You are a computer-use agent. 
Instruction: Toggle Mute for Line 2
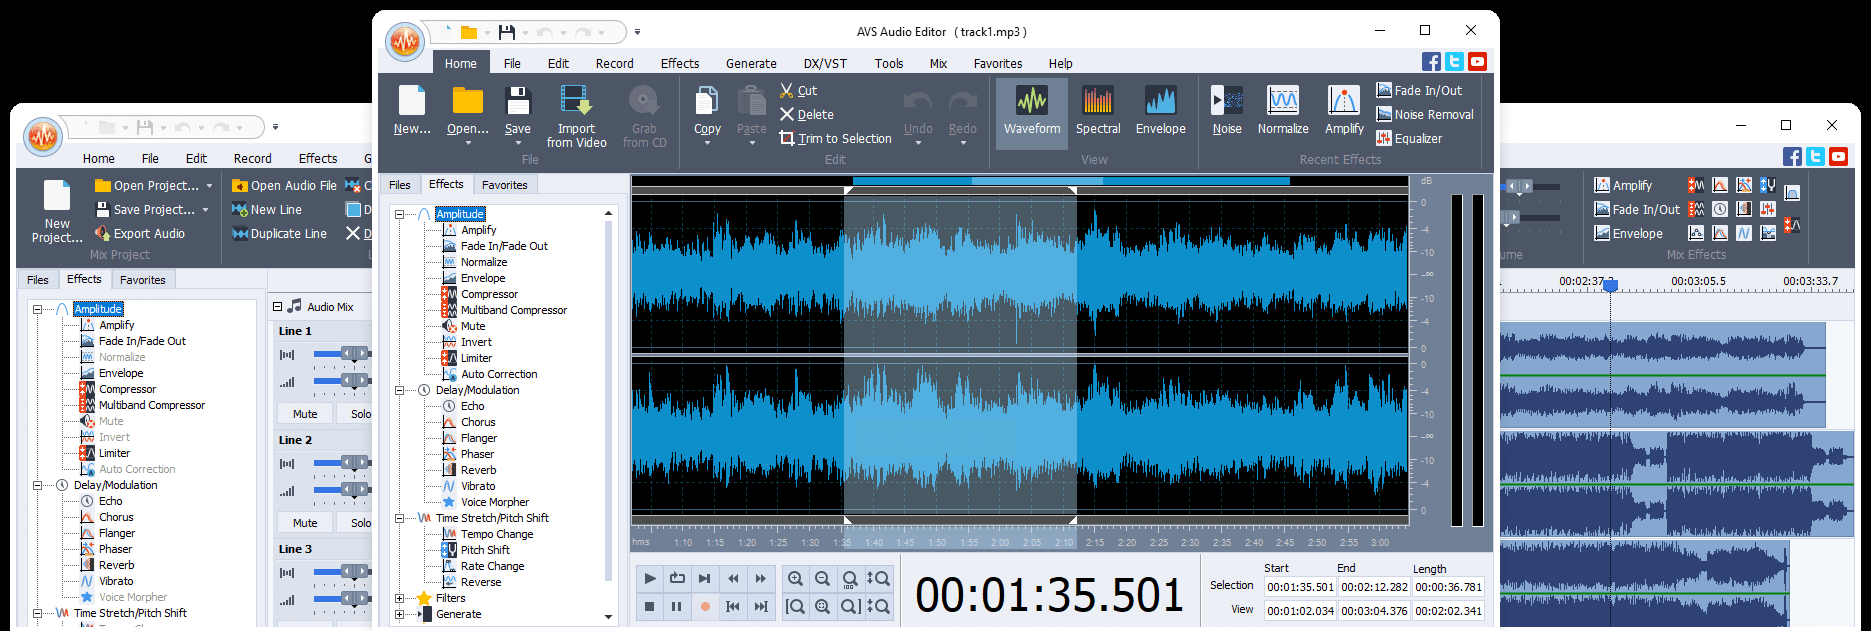point(305,523)
